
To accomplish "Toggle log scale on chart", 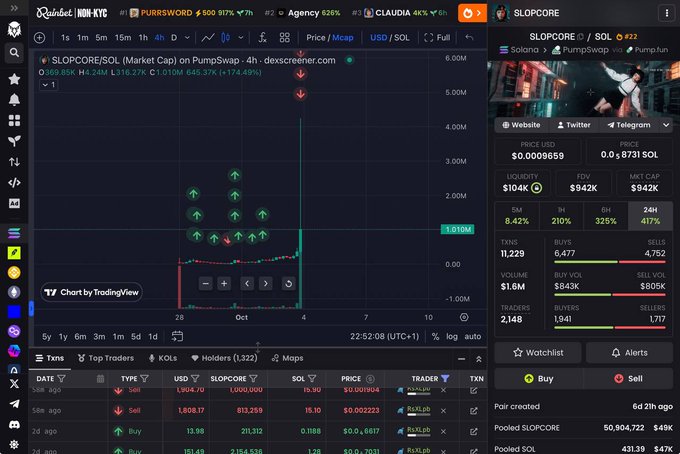I will 452,336.
